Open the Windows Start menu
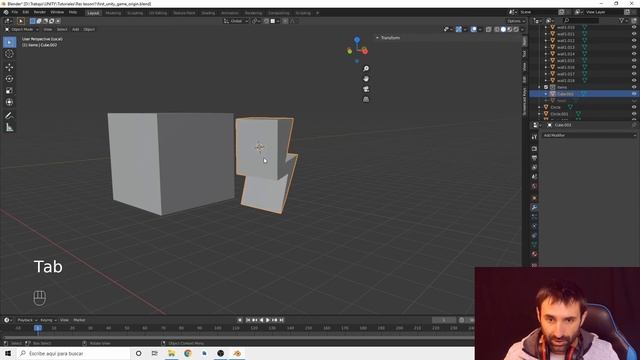640x360 pixels. [x=8, y=353]
